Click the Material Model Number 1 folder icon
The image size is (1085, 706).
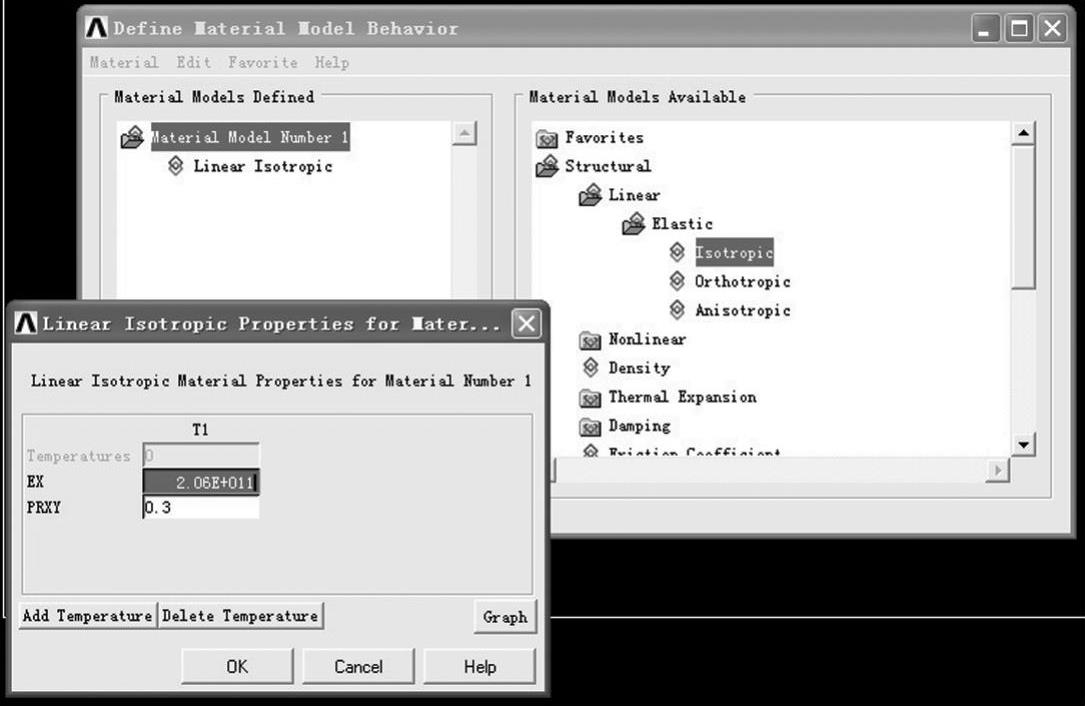132,137
